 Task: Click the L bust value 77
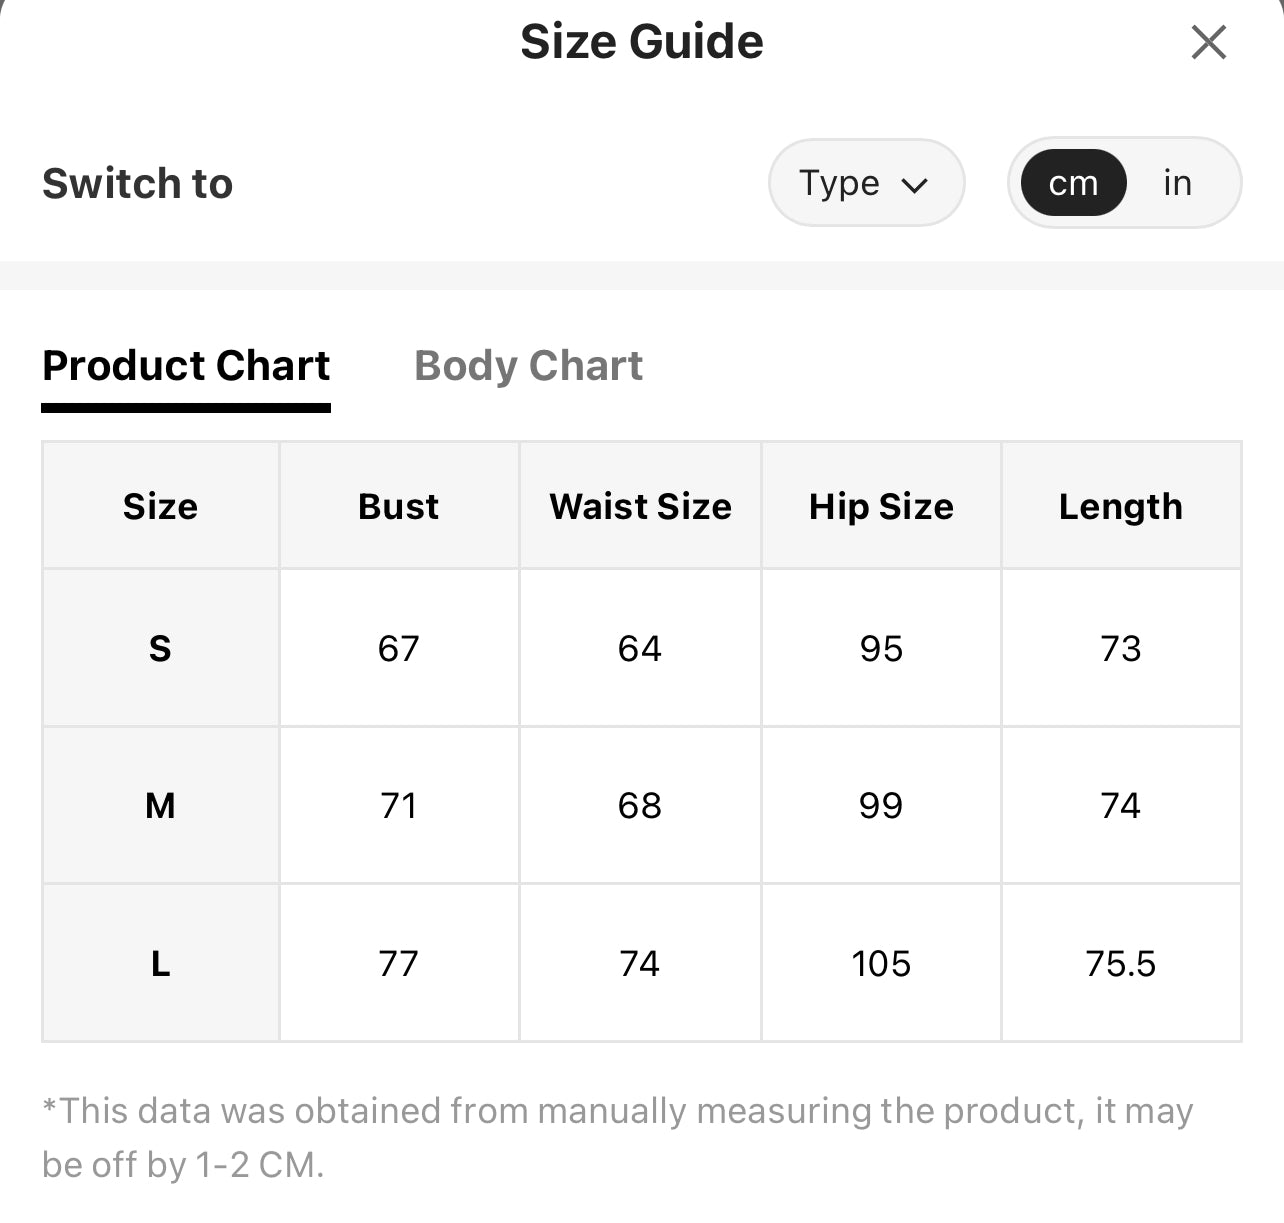click(x=399, y=963)
